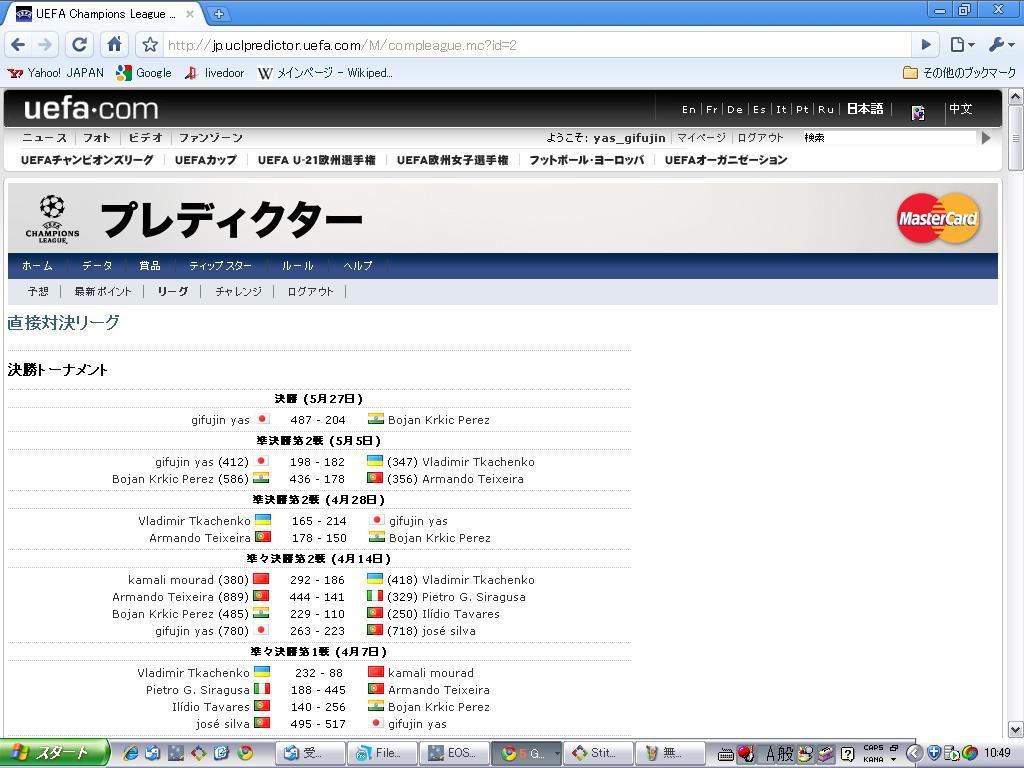
Task: Open the ニュース section
Action: [44, 138]
